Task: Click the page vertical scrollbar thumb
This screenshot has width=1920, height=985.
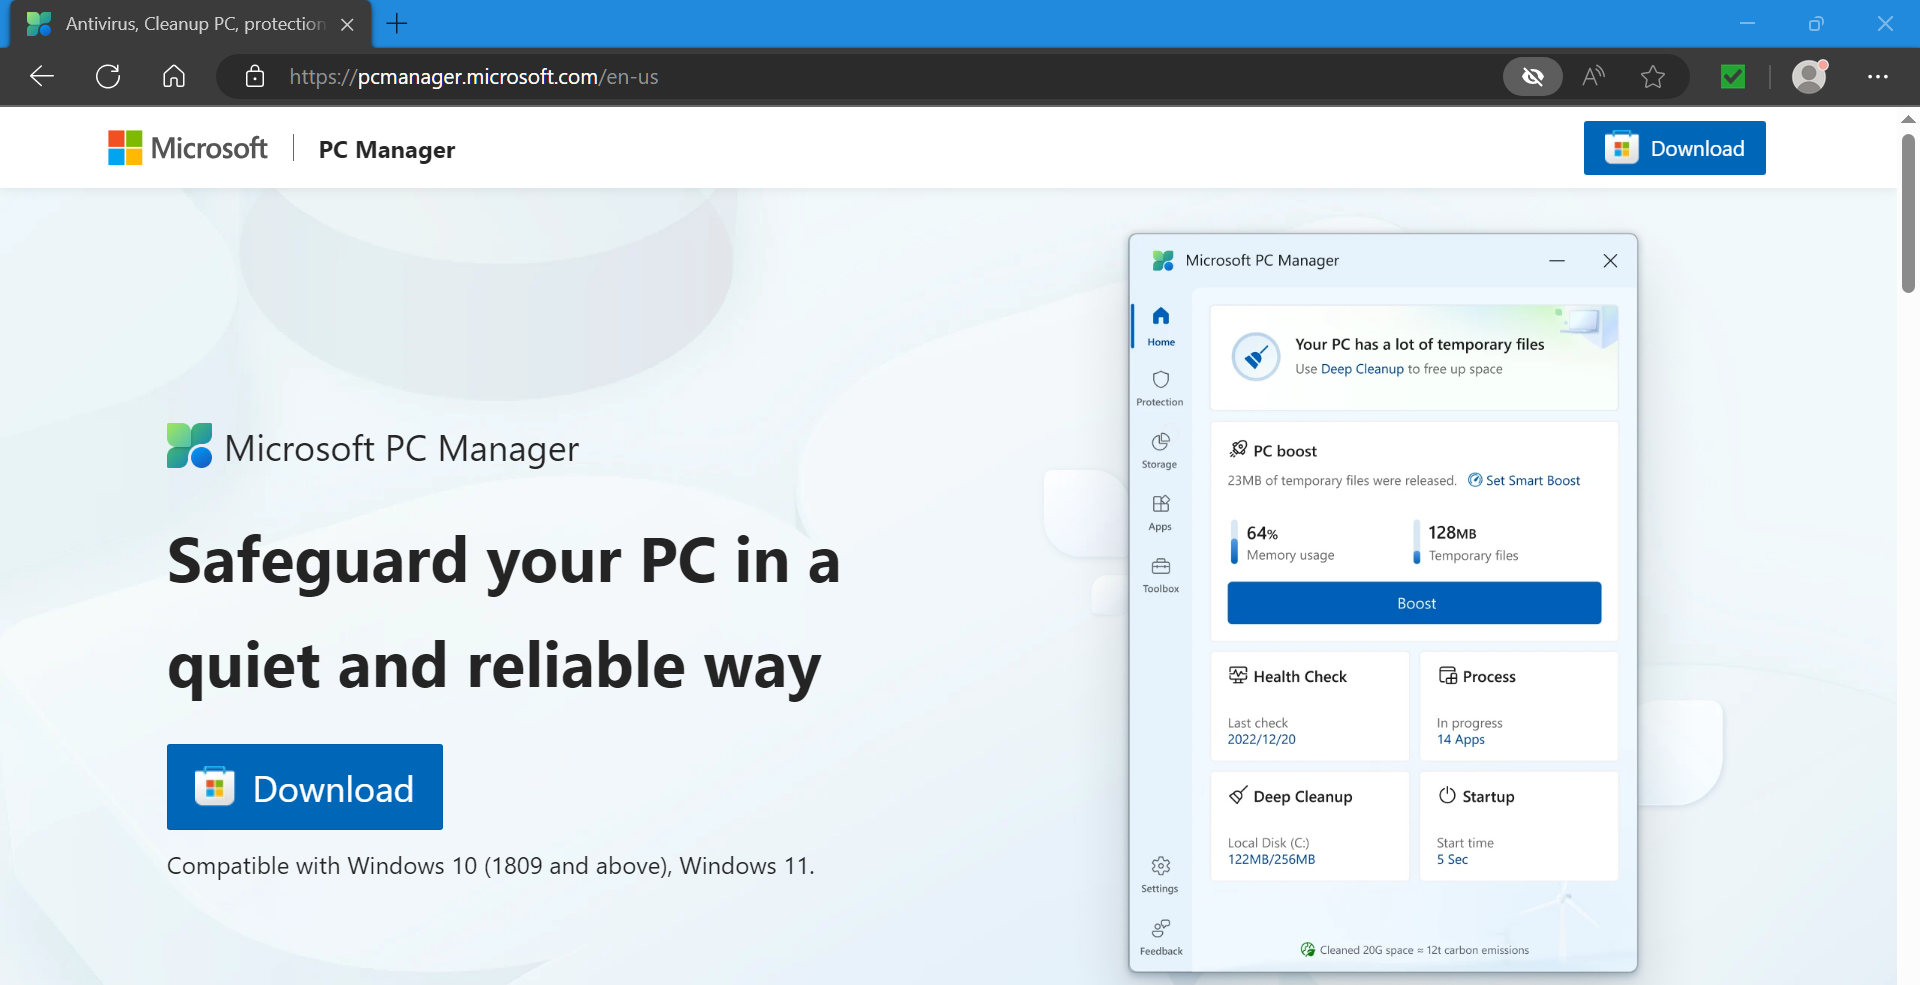Action: (x=1908, y=212)
